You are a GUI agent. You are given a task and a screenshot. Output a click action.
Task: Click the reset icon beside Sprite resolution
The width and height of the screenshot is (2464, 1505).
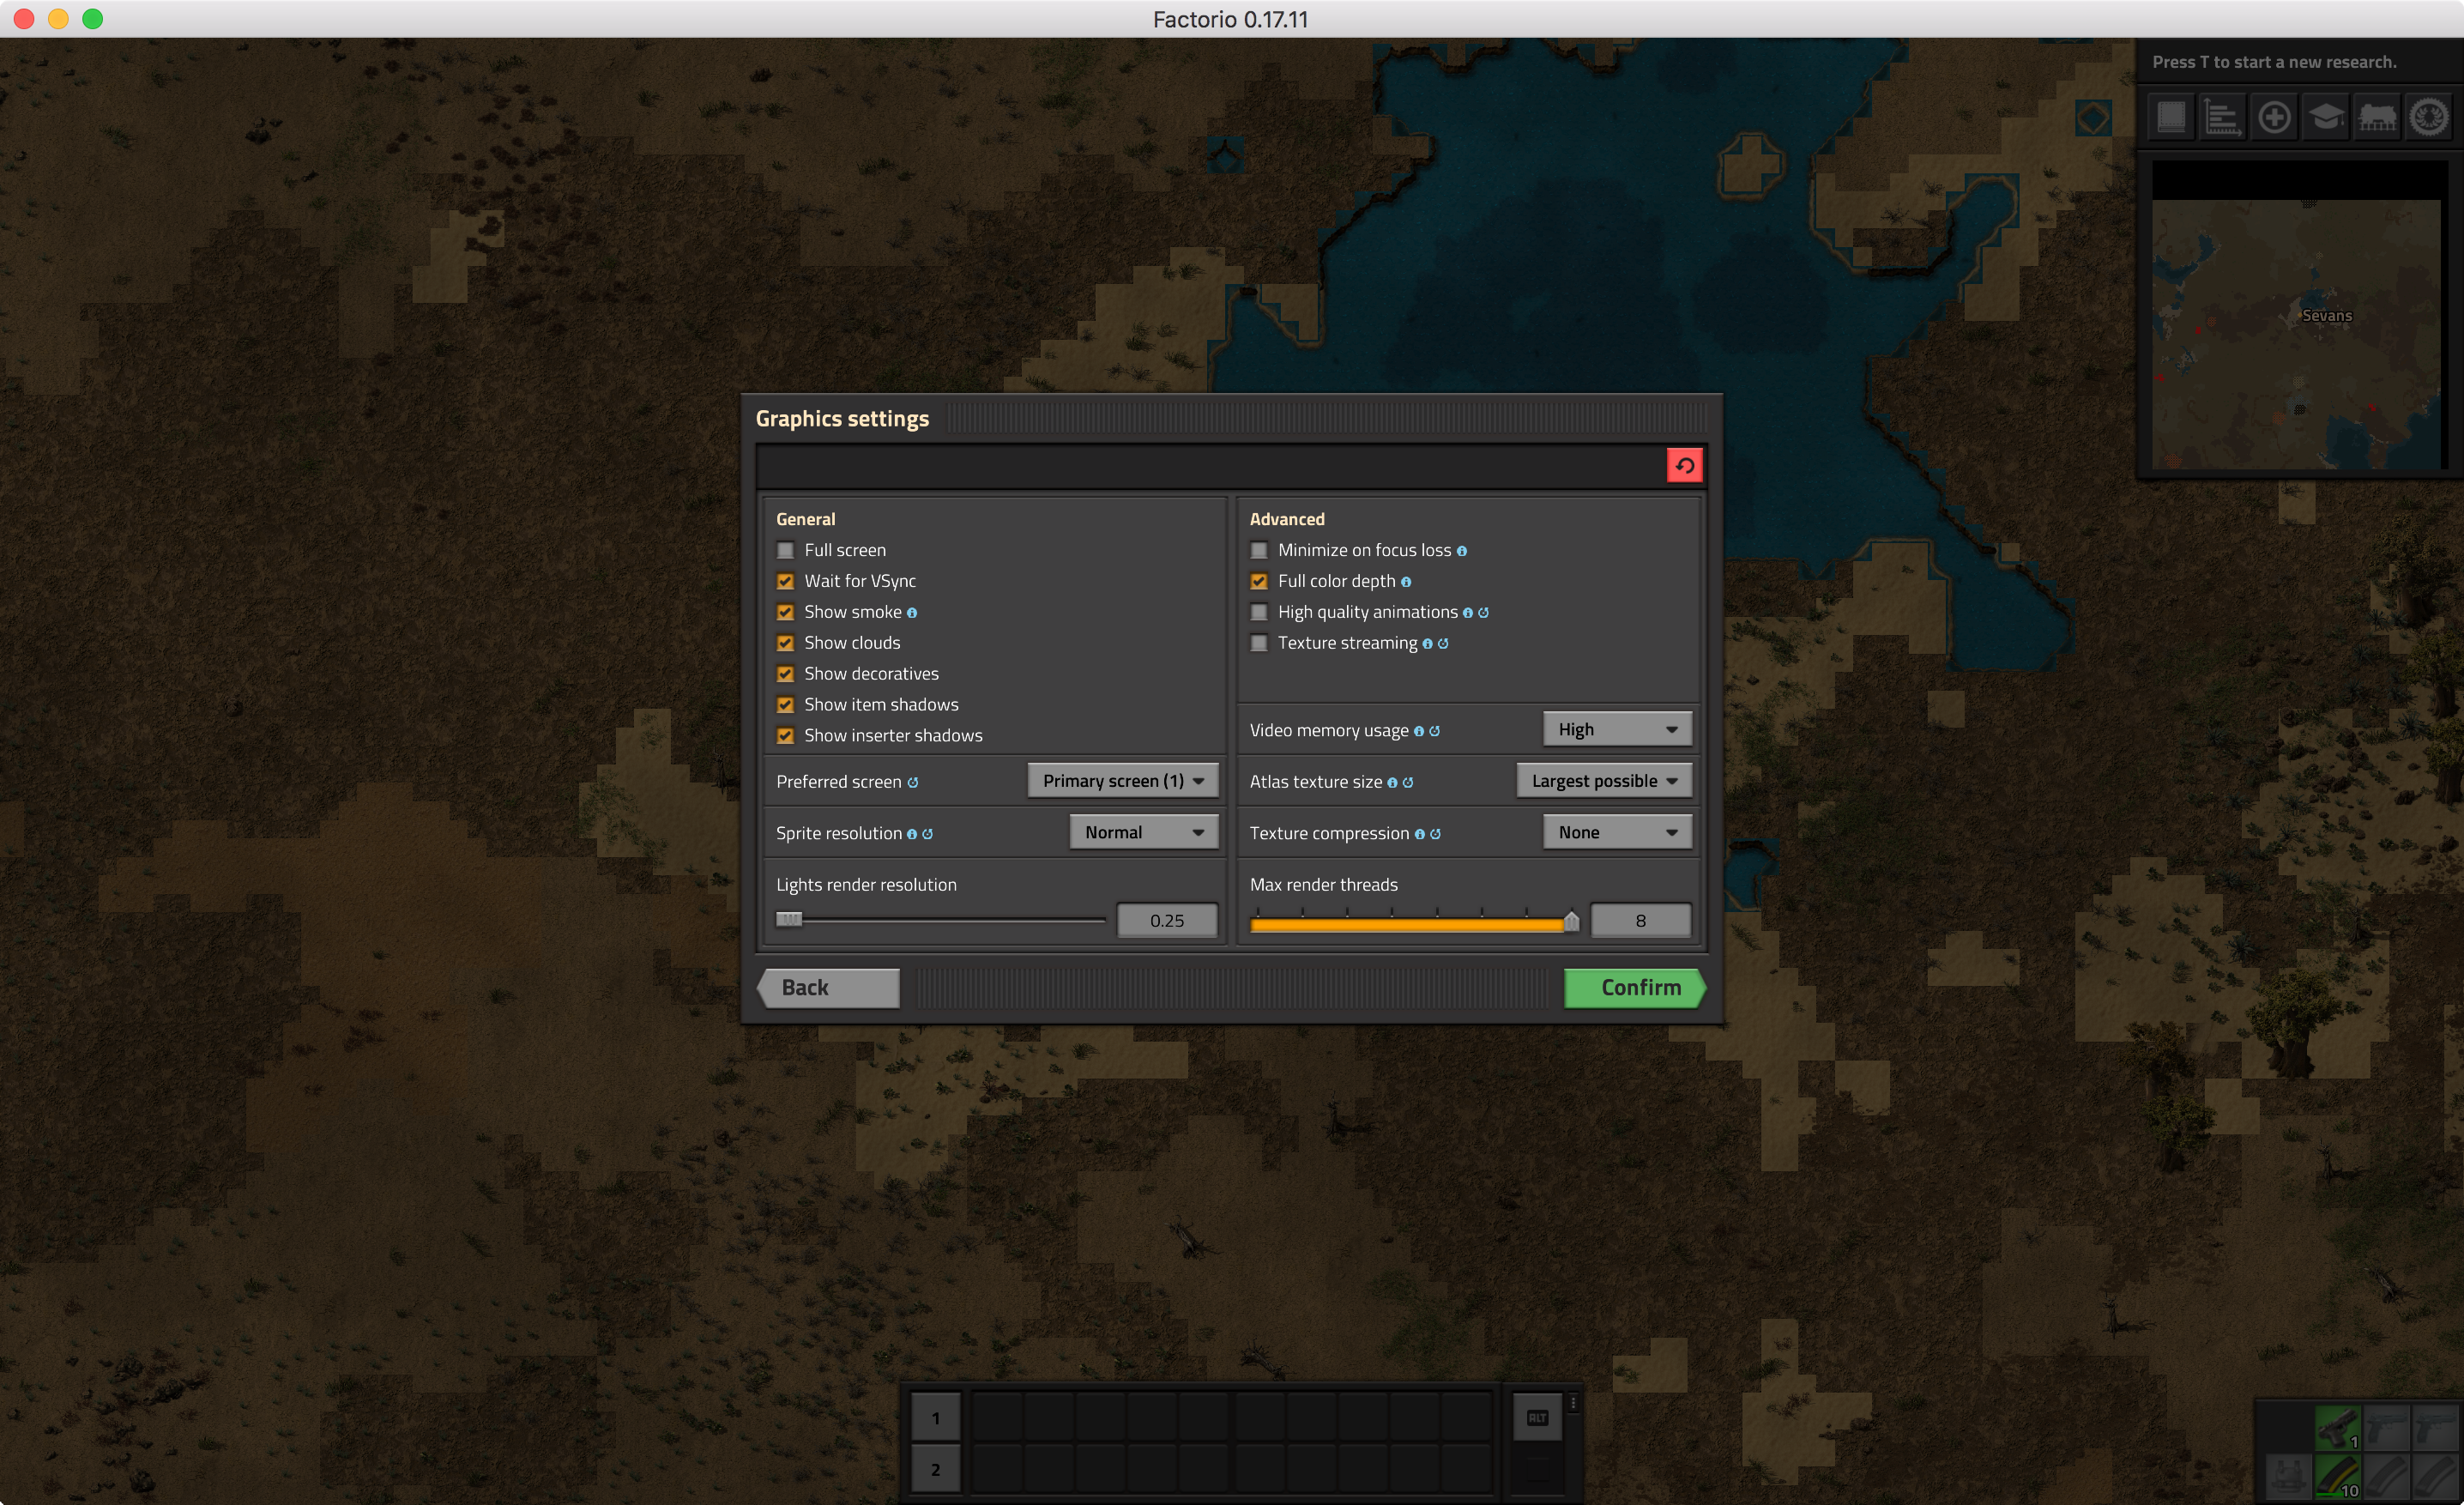[927, 833]
